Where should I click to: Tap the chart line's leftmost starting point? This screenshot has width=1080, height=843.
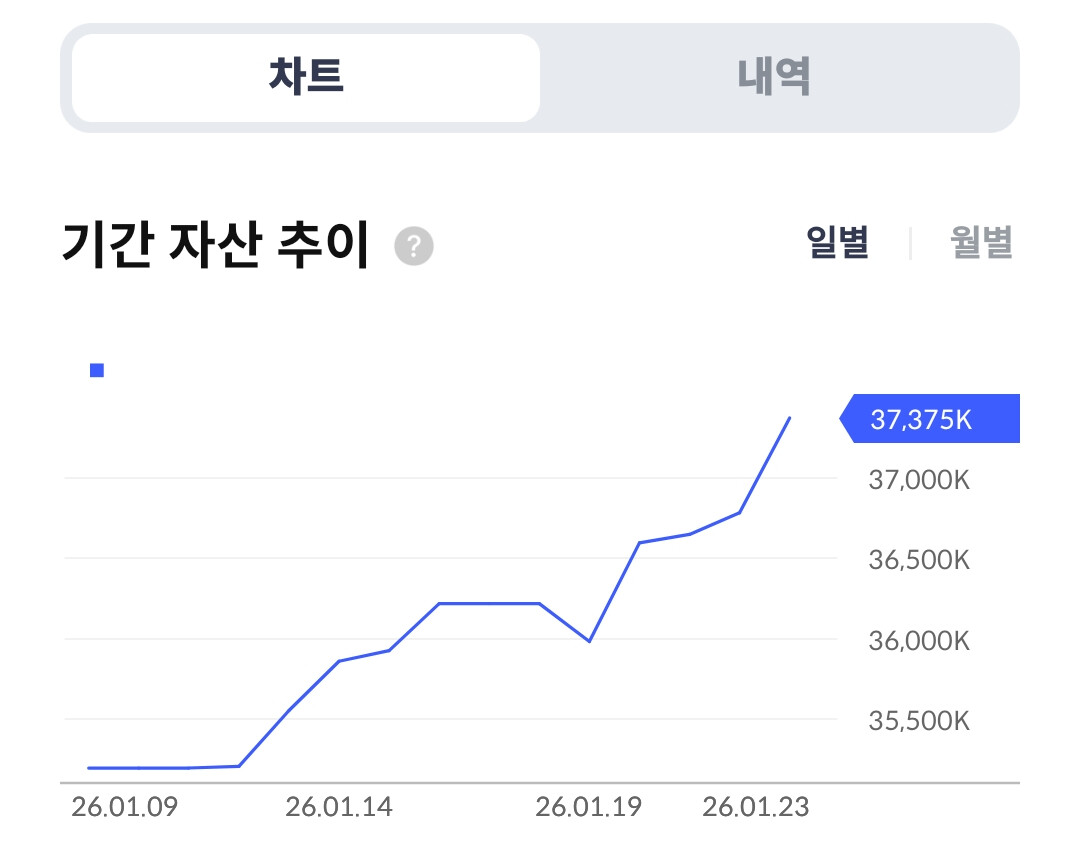89,768
